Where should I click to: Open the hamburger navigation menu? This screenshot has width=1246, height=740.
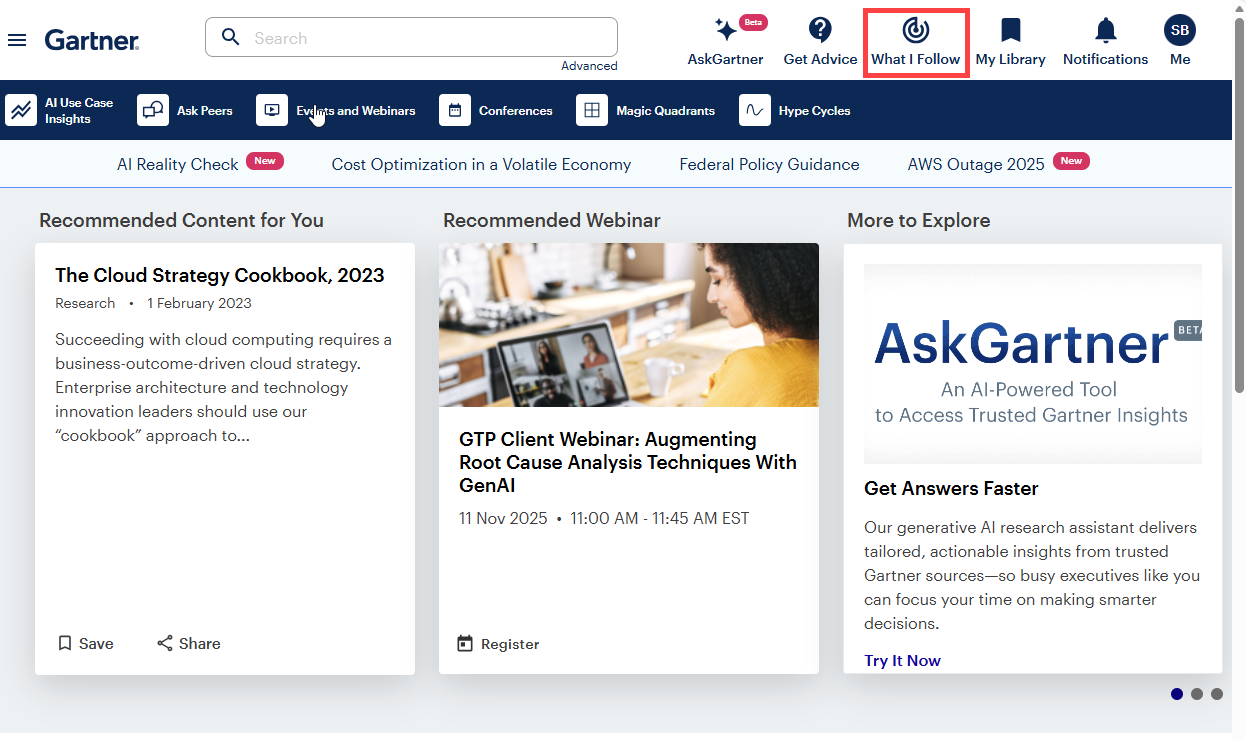tap(17, 40)
